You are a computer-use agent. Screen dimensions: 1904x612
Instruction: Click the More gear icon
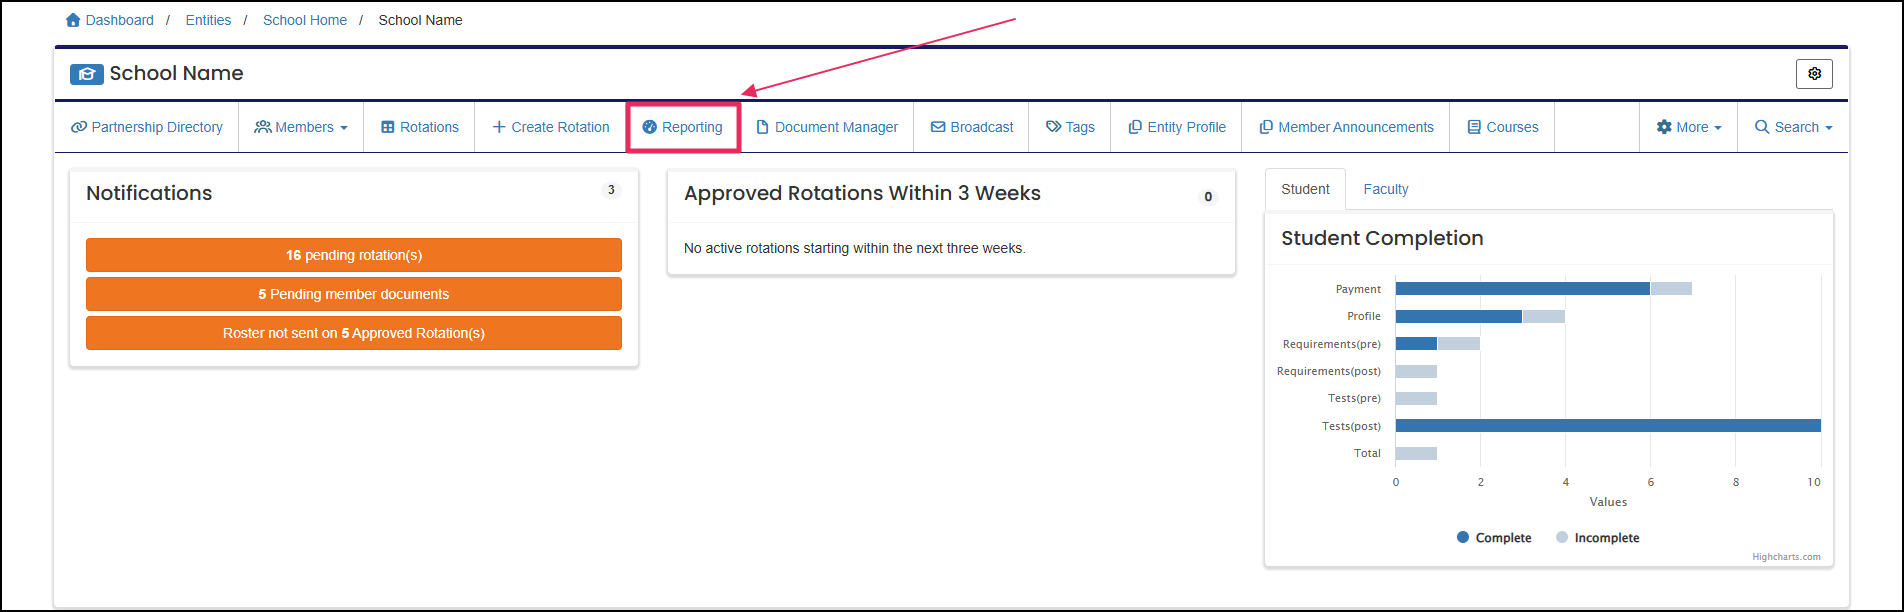[1664, 127]
